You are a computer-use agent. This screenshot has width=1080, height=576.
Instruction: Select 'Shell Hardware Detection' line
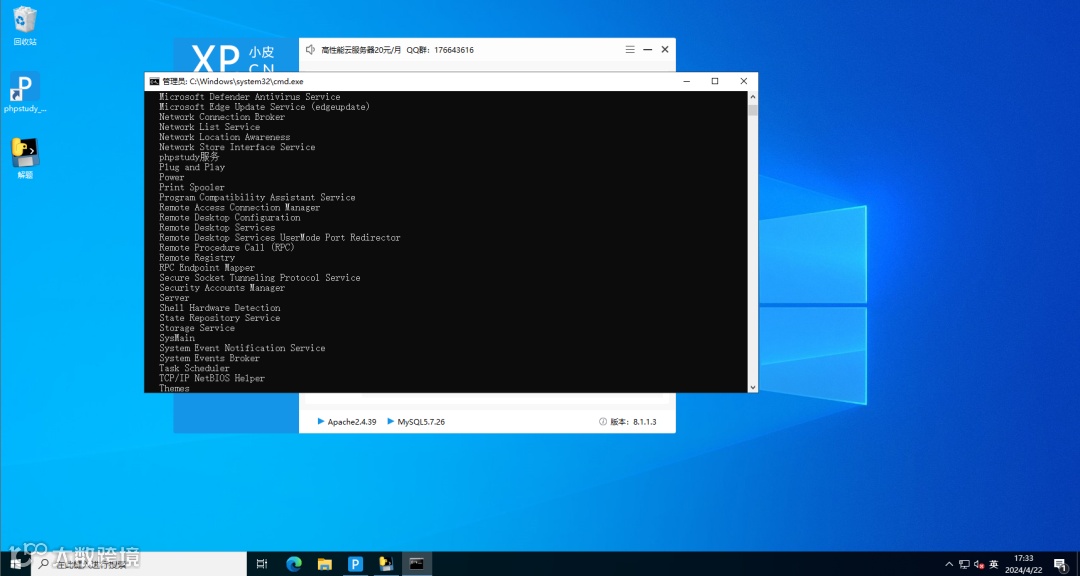(220, 308)
